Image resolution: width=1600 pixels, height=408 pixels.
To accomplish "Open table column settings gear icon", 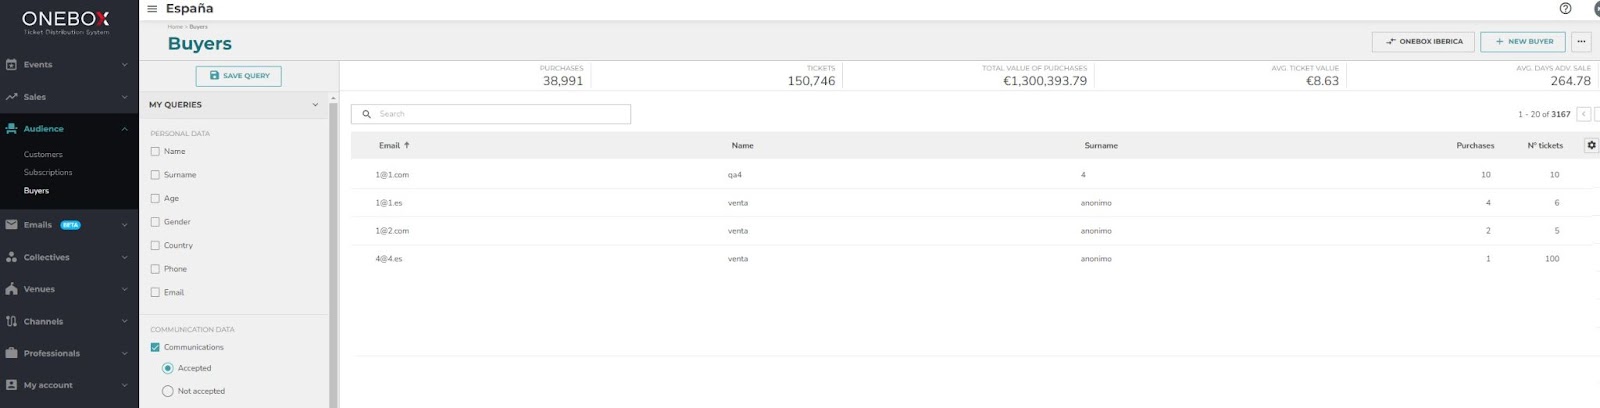I will (x=1591, y=145).
